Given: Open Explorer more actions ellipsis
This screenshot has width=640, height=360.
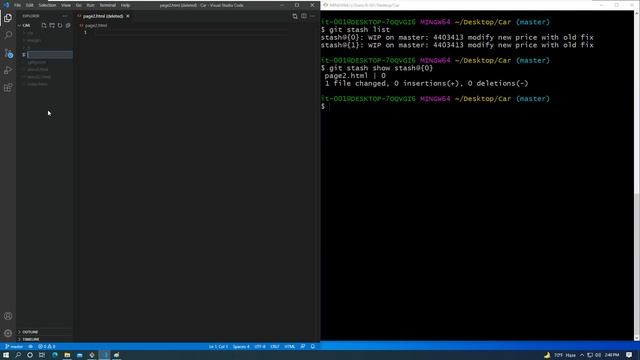Looking at the screenshot, I should click(65, 16).
